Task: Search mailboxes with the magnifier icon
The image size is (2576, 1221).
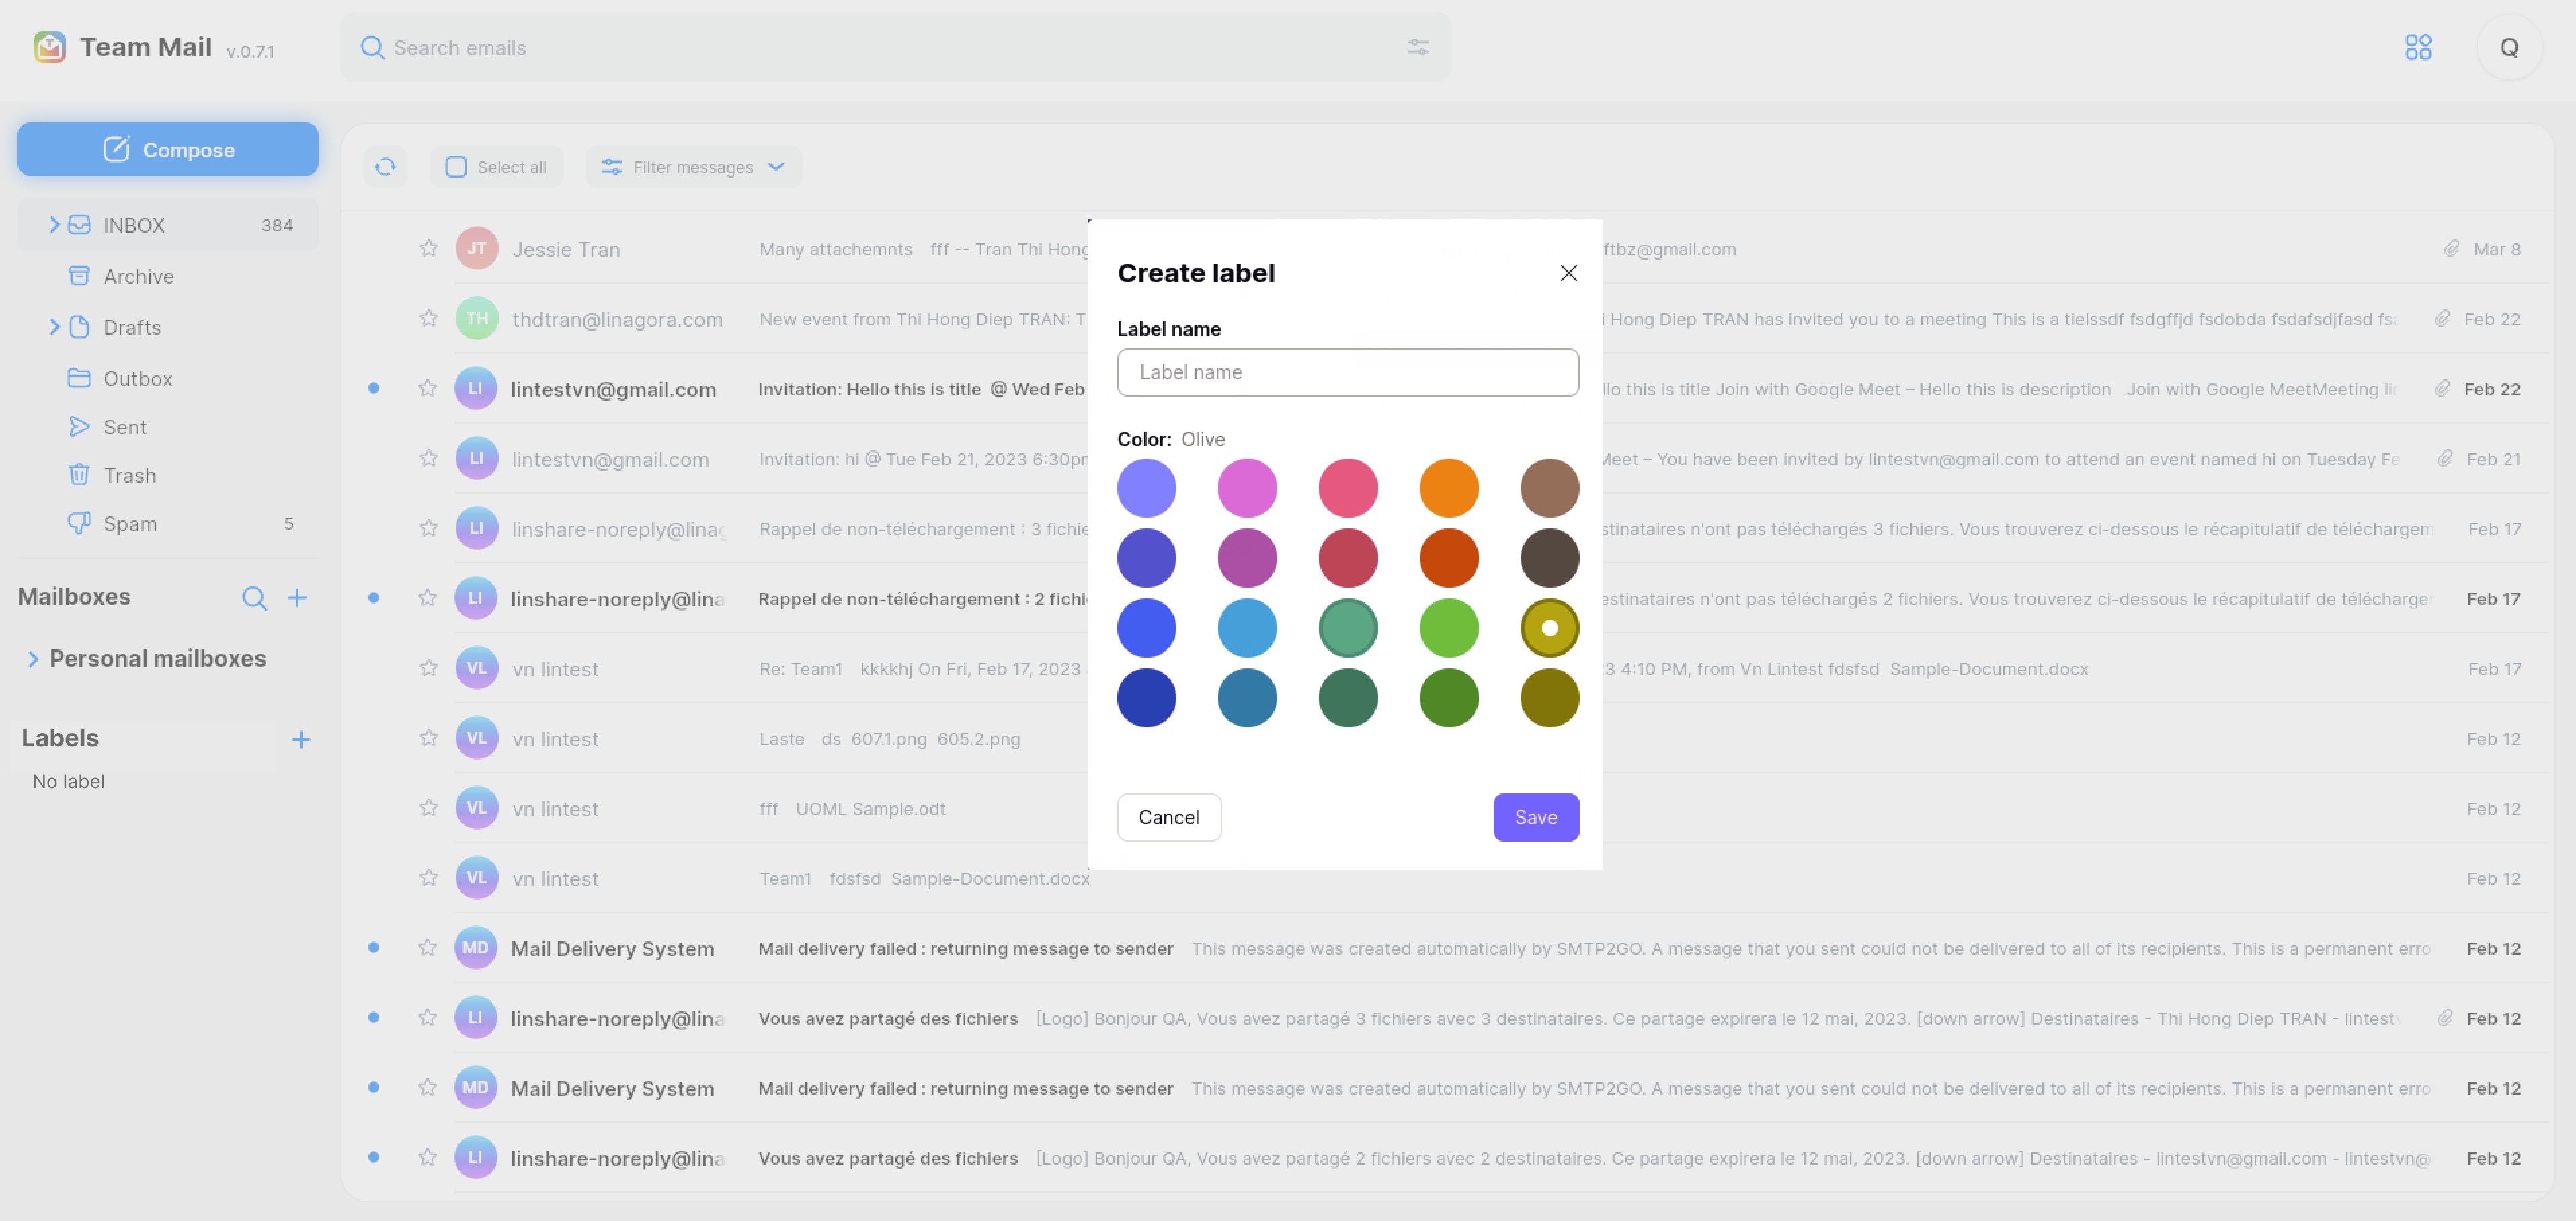Action: pyautogui.click(x=254, y=598)
